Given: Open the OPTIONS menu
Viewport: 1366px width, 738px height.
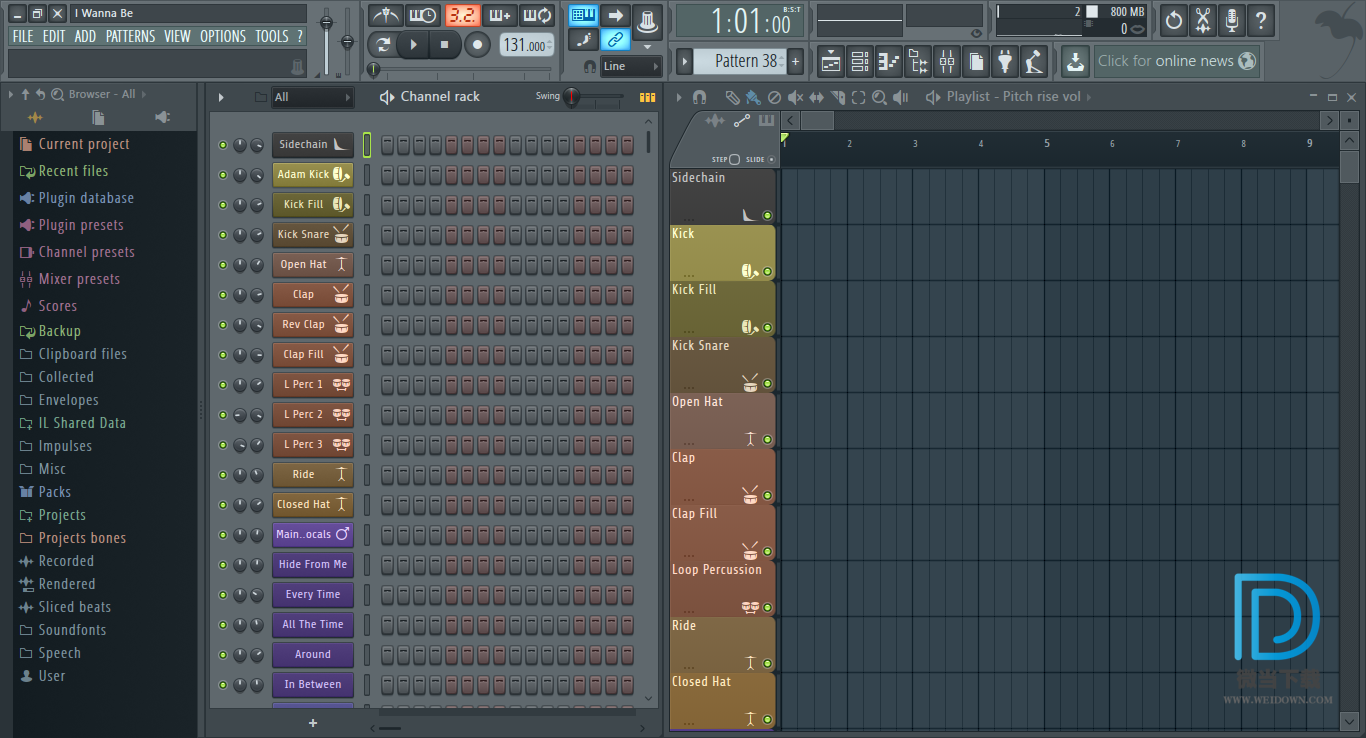Looking at the screenshot, I should 222,36.
